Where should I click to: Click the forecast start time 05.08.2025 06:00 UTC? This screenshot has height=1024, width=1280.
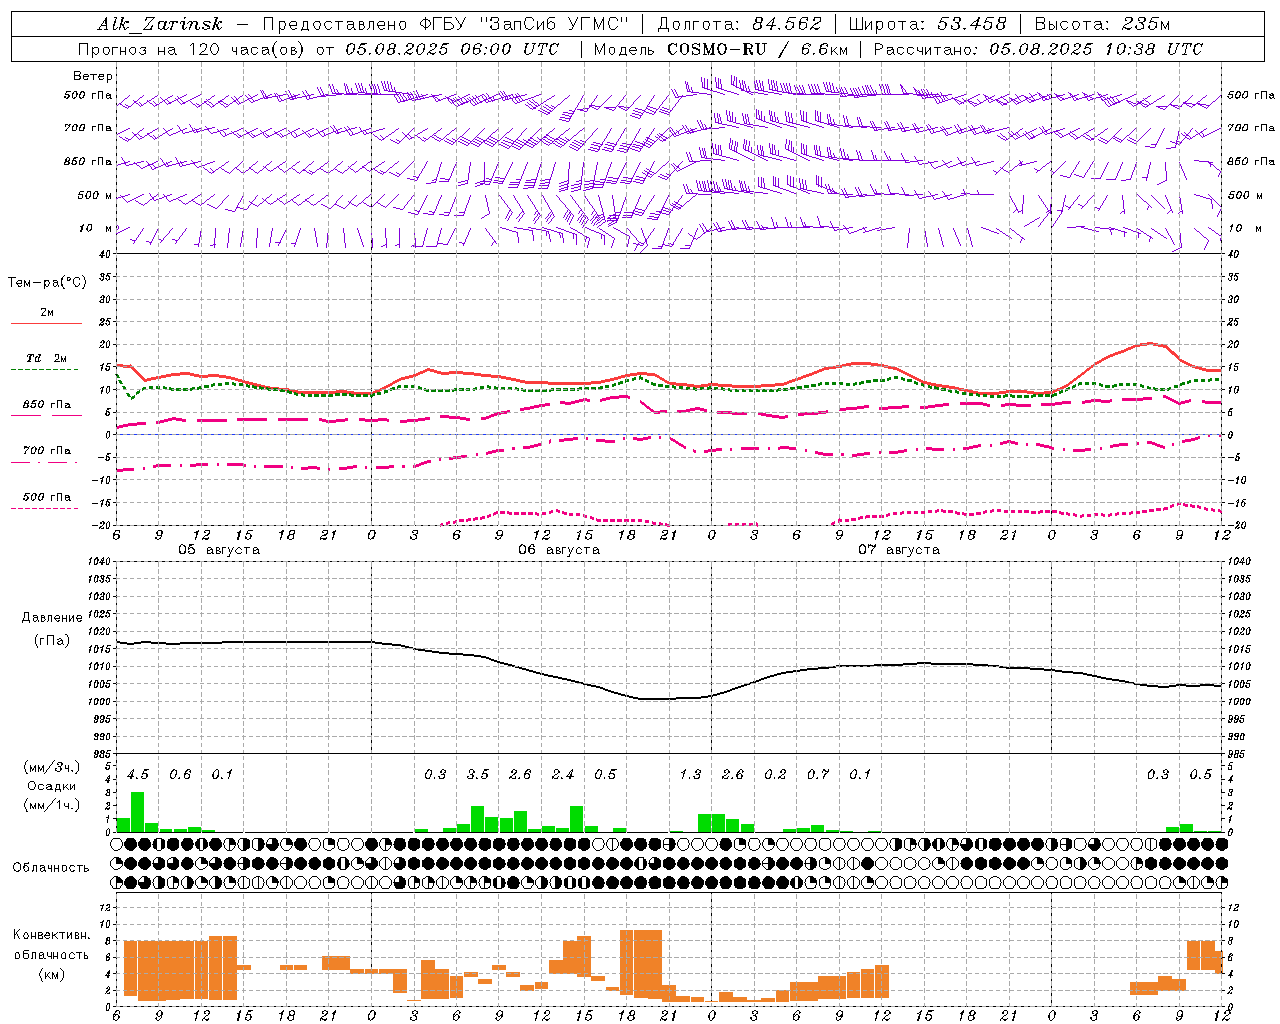point(452,49)
